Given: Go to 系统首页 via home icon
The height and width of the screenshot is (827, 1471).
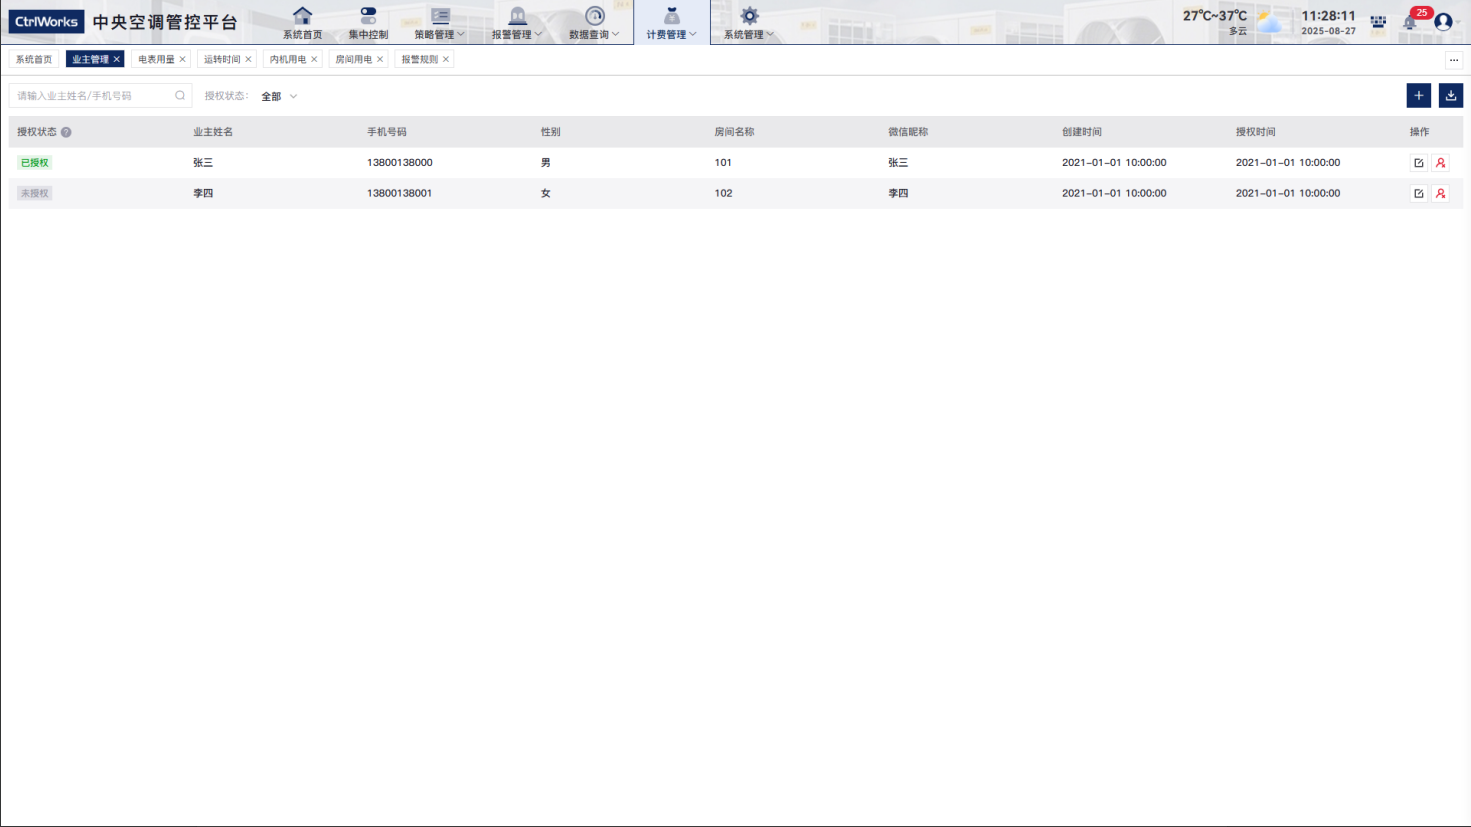Looking at the screenshot, I should pos(302,22).
